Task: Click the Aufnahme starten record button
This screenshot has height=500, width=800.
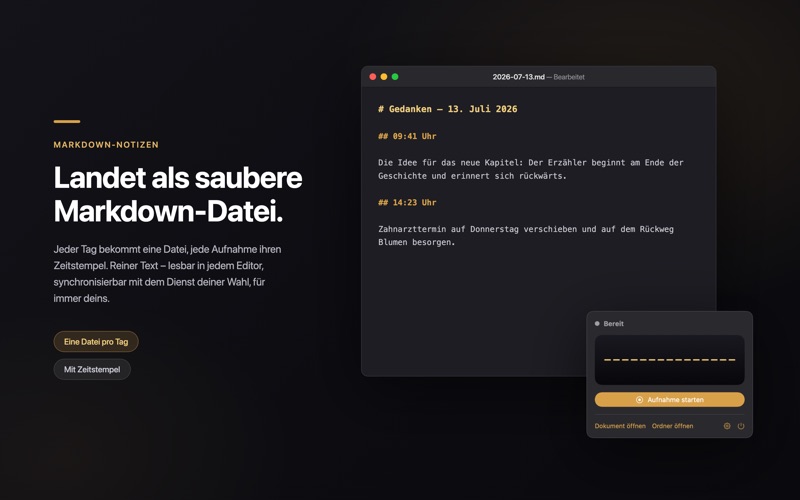Action: click(669, 399)
